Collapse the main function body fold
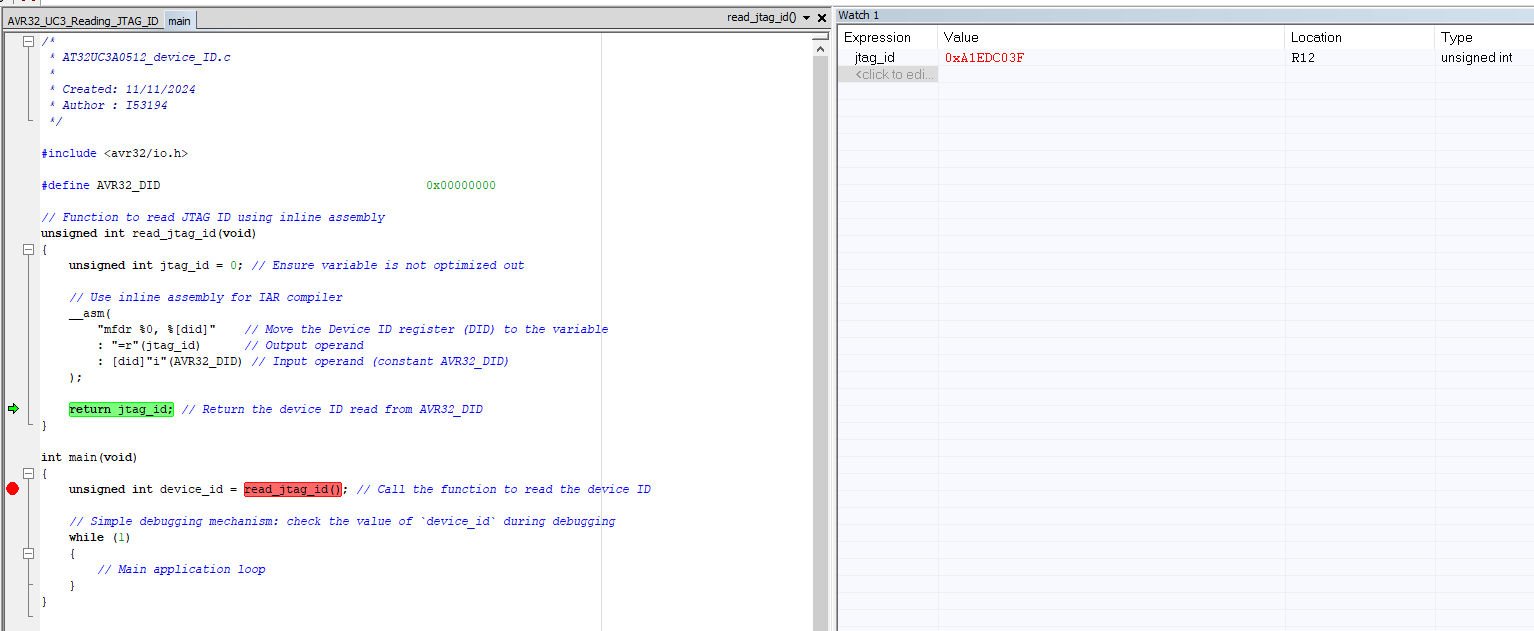 tap(28, 473)
